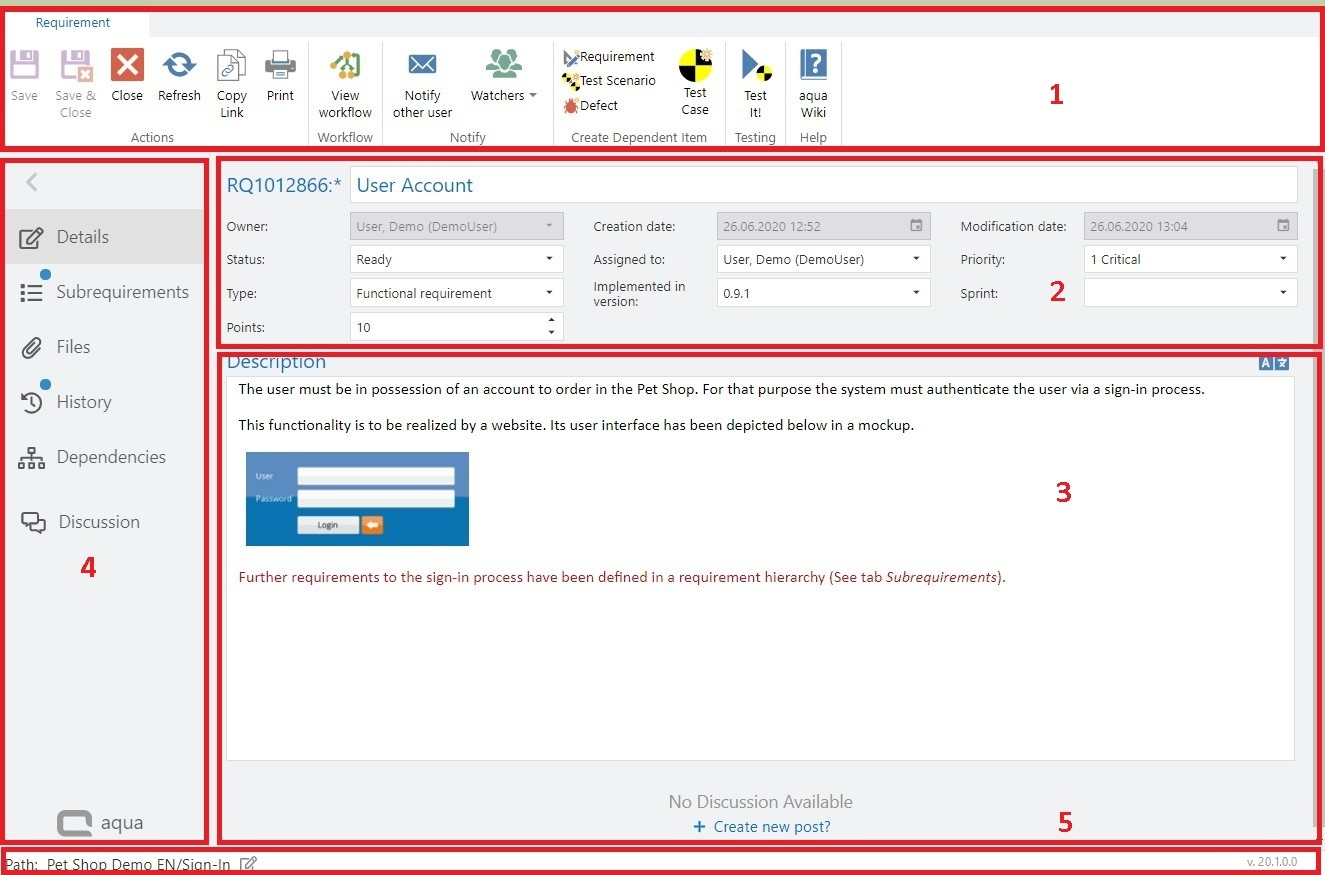Launch the Test It! action
This screenshot has width=1325, height=875.
[755, 67]
